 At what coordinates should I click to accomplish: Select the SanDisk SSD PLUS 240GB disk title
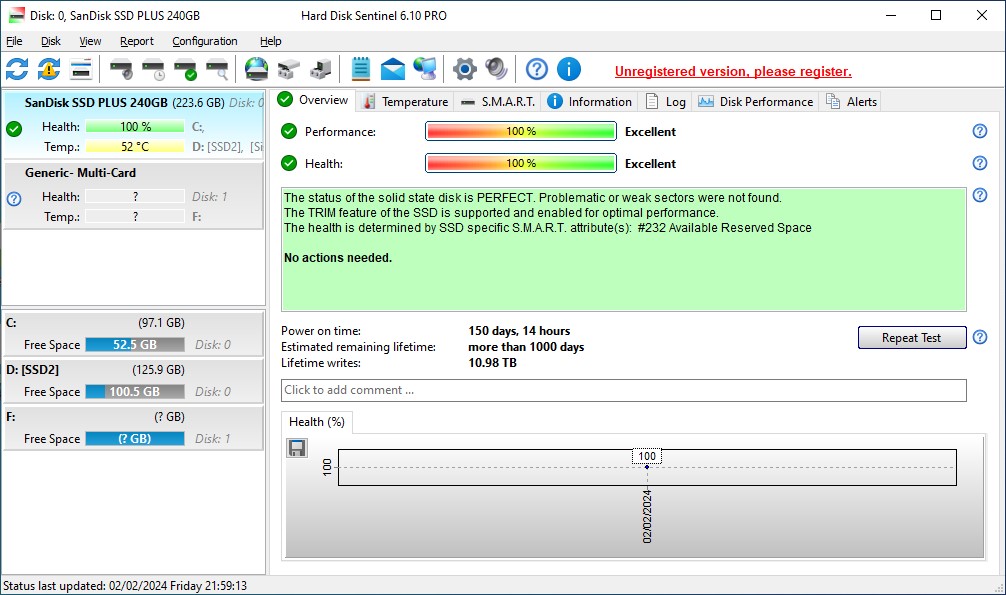coord(96,103)
